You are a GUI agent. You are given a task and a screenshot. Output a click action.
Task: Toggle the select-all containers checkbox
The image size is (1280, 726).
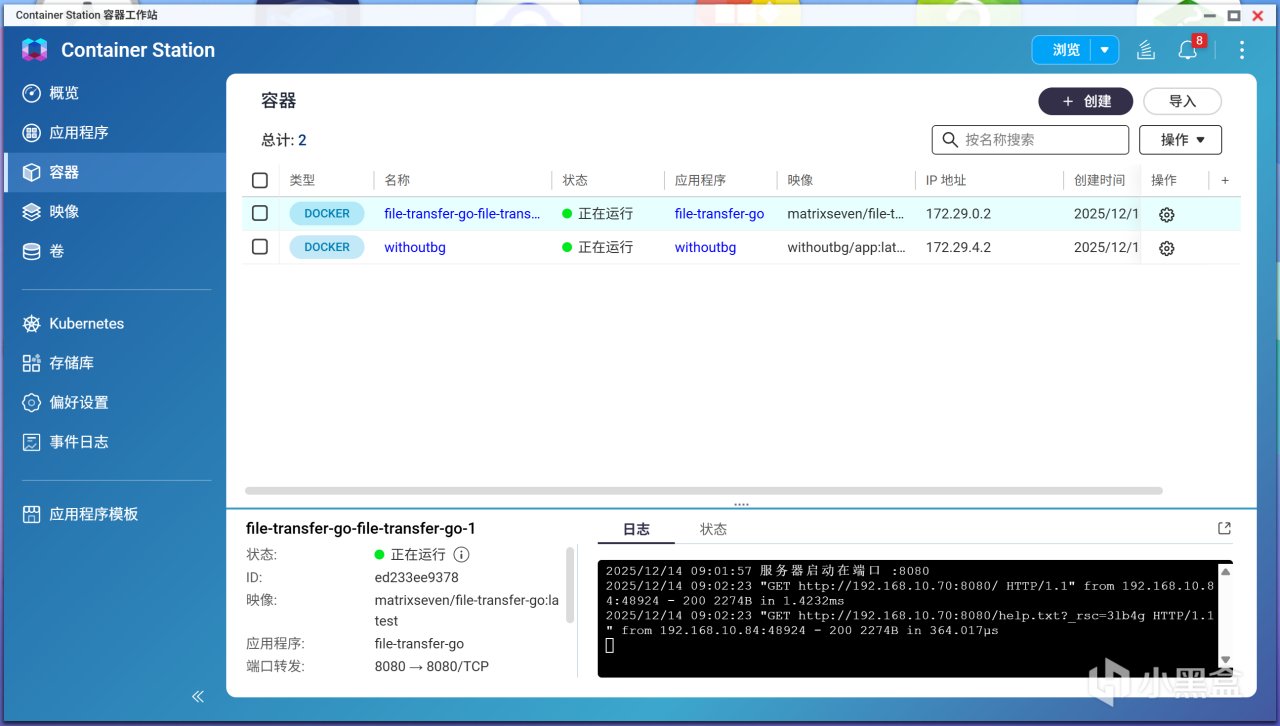pos(260,180)
